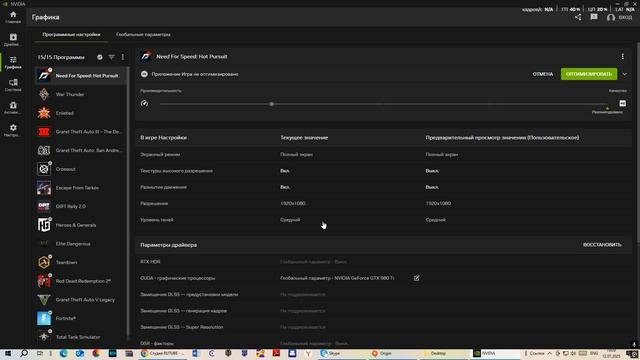The image size is (640, 360).
Task: Click the 1920x1080 current resolution value
Action: pyautogui.click(x=293, y=203)
